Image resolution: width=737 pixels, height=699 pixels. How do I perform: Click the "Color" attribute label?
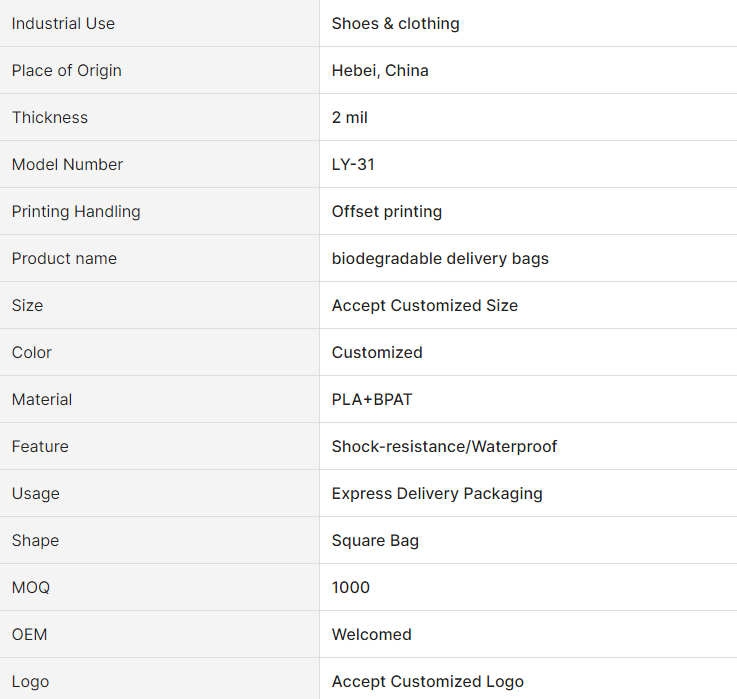pyautogui.click(x=32, y=352)
